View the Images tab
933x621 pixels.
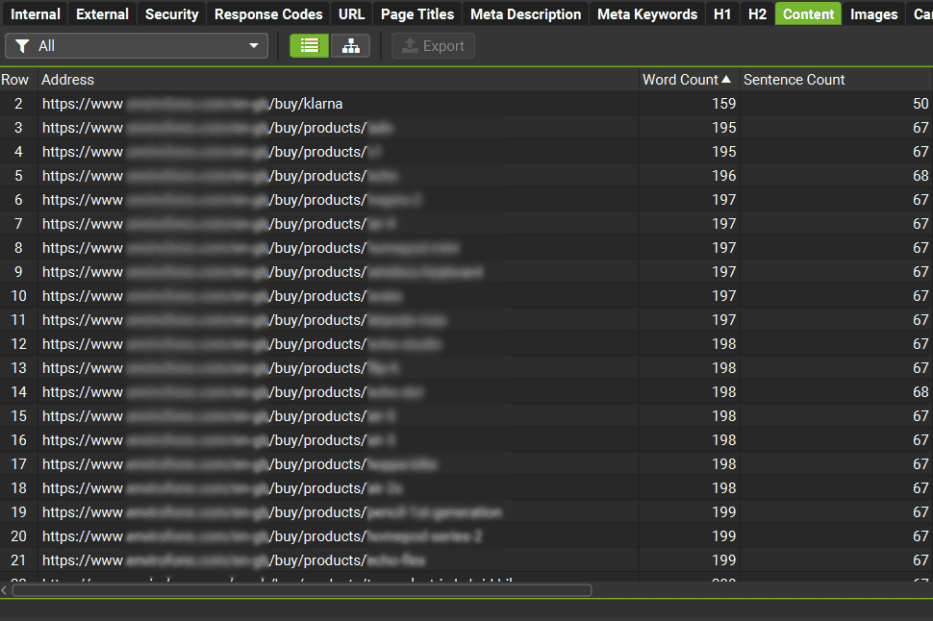click(872, 13)
